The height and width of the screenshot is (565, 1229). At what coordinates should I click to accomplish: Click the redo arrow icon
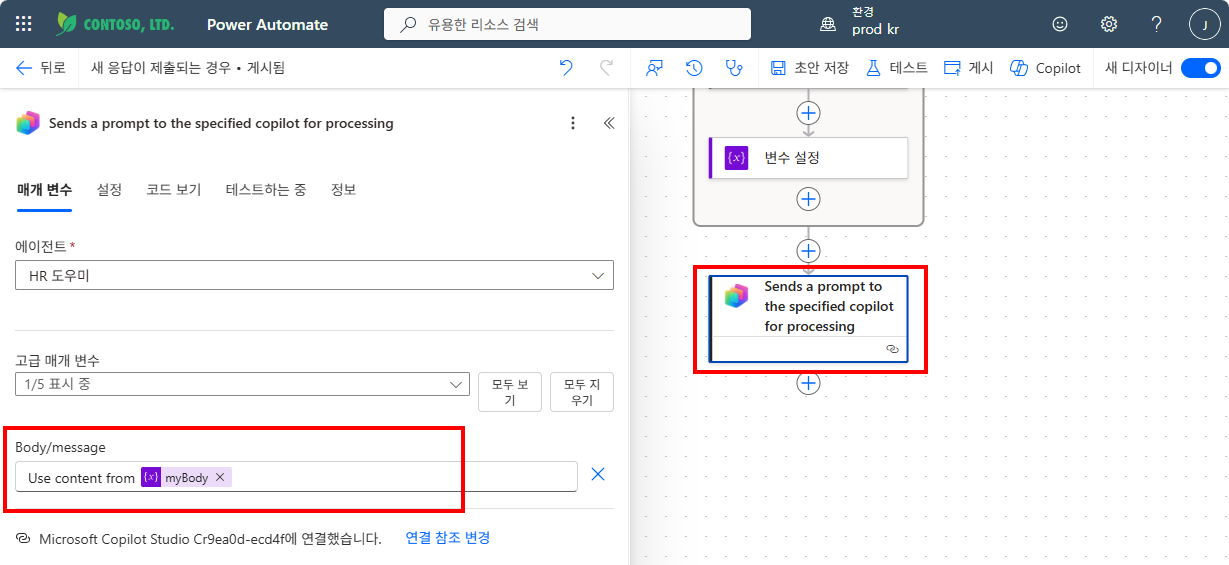(x=606, y=68)
